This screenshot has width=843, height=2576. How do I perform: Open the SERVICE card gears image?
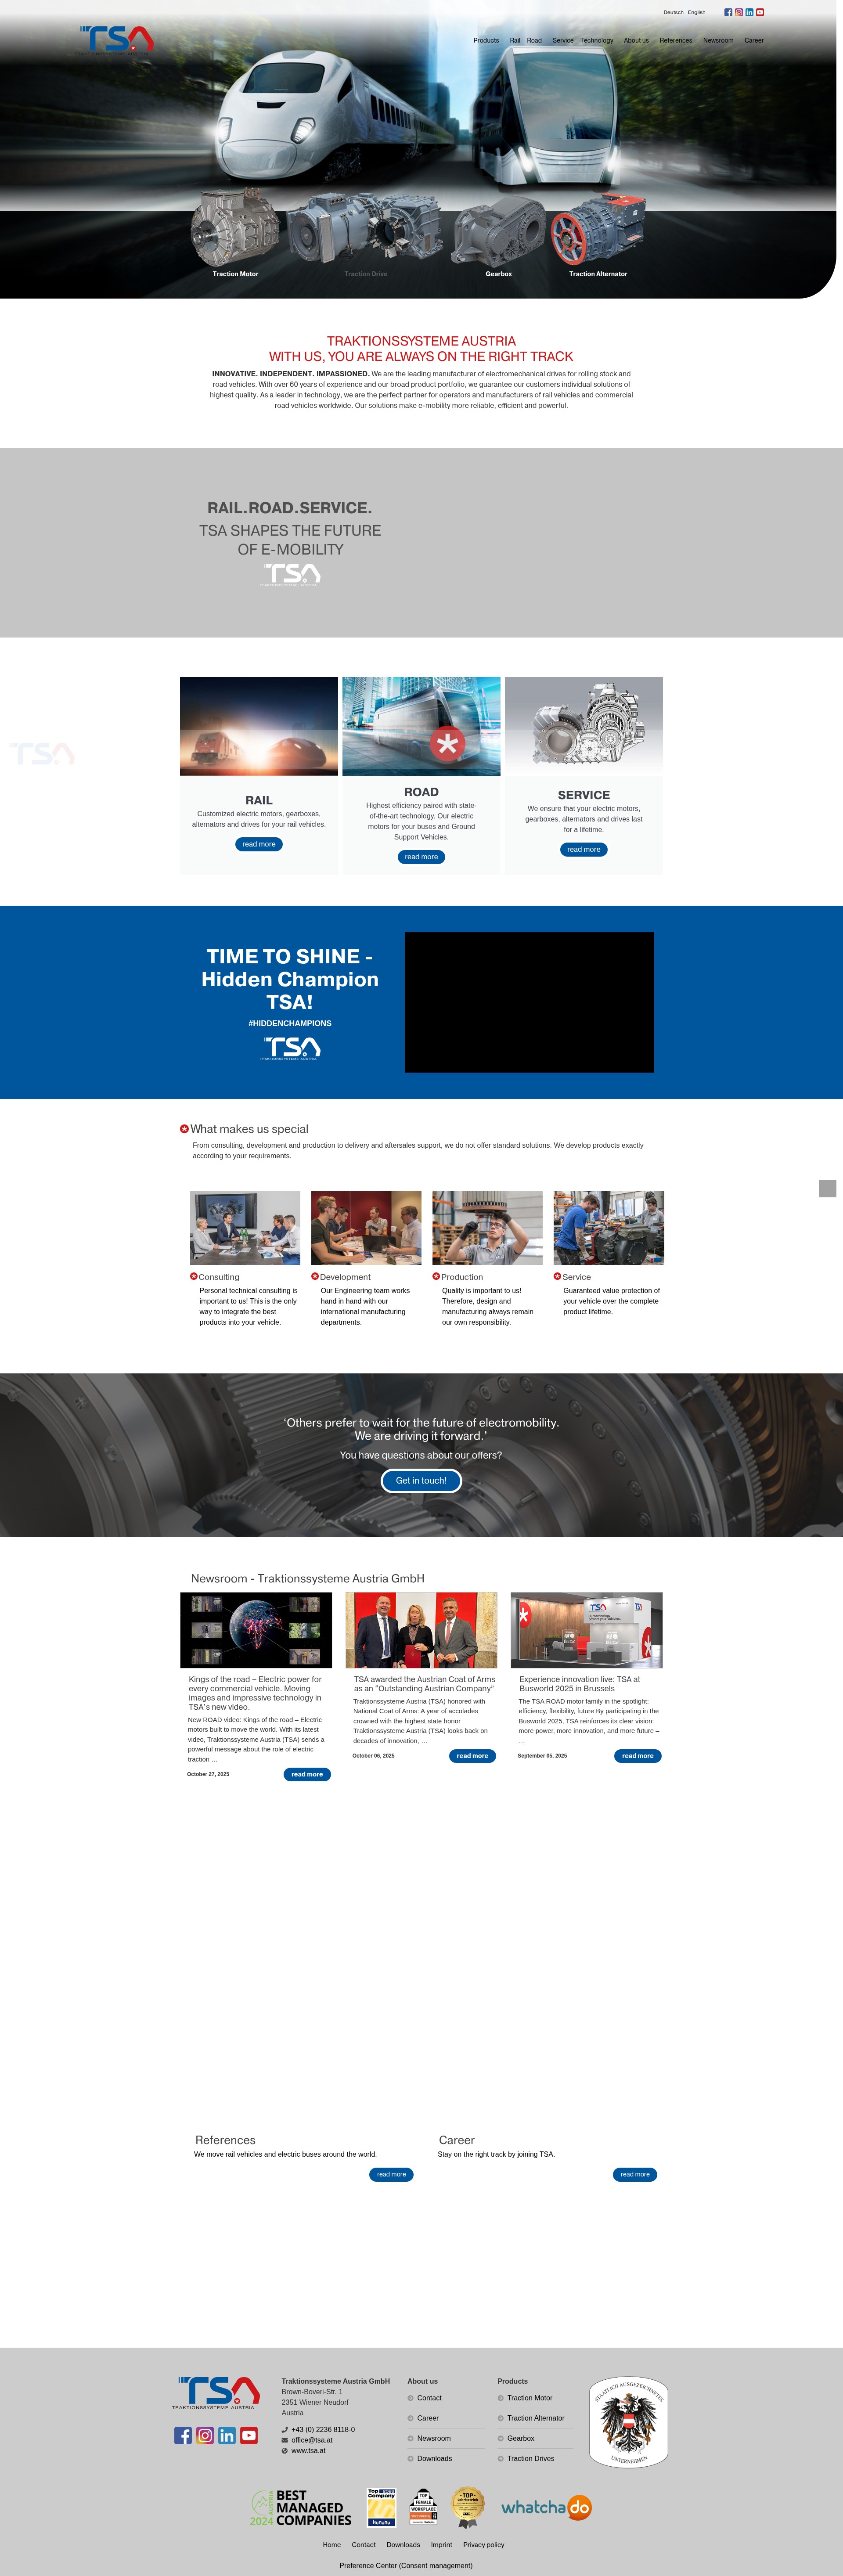pyautogui.click(x=584, y=726)
